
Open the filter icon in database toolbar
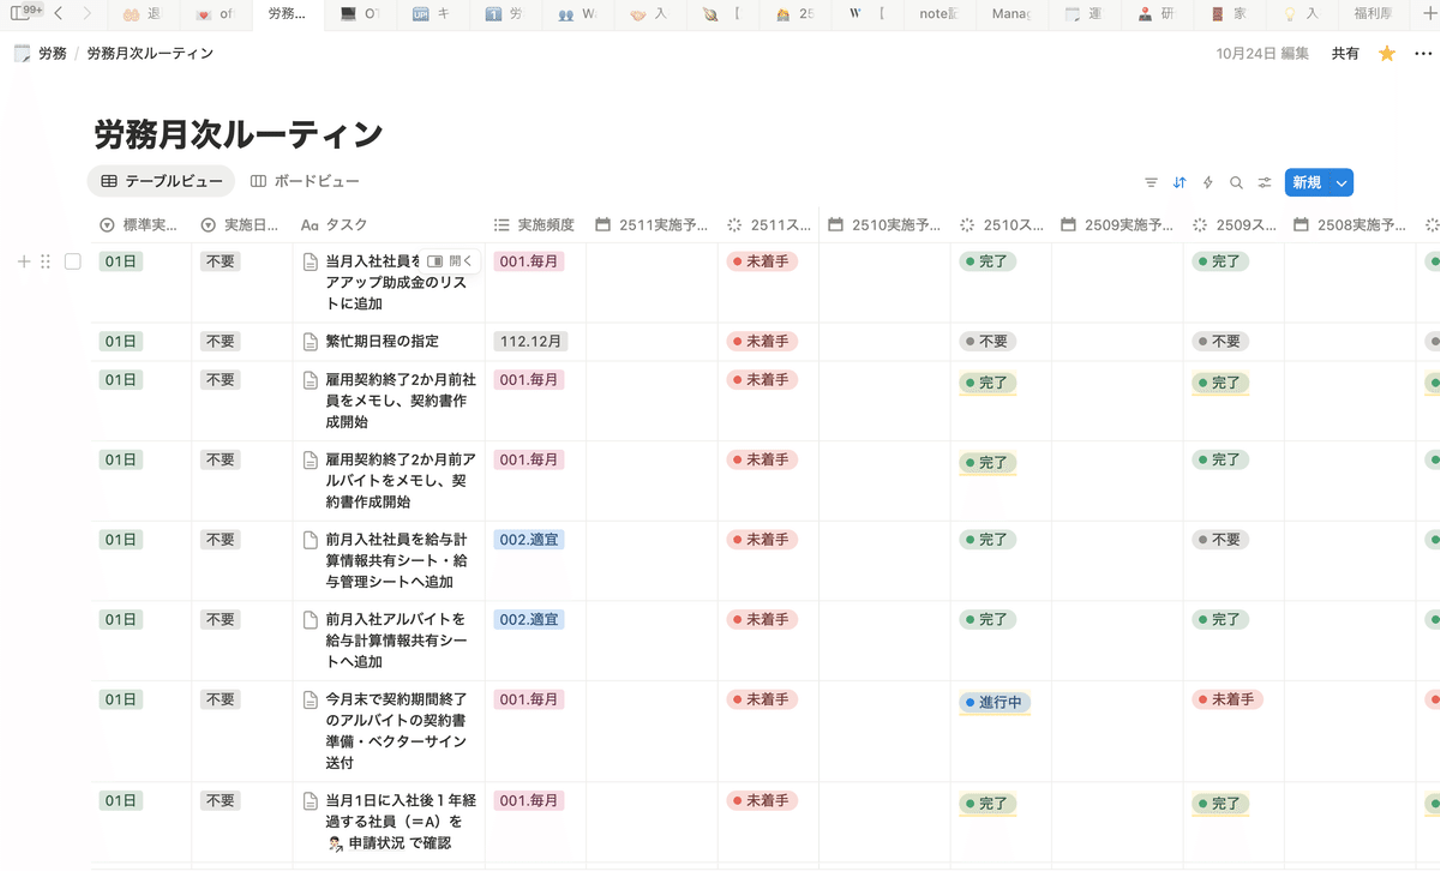click(1151, 183)
